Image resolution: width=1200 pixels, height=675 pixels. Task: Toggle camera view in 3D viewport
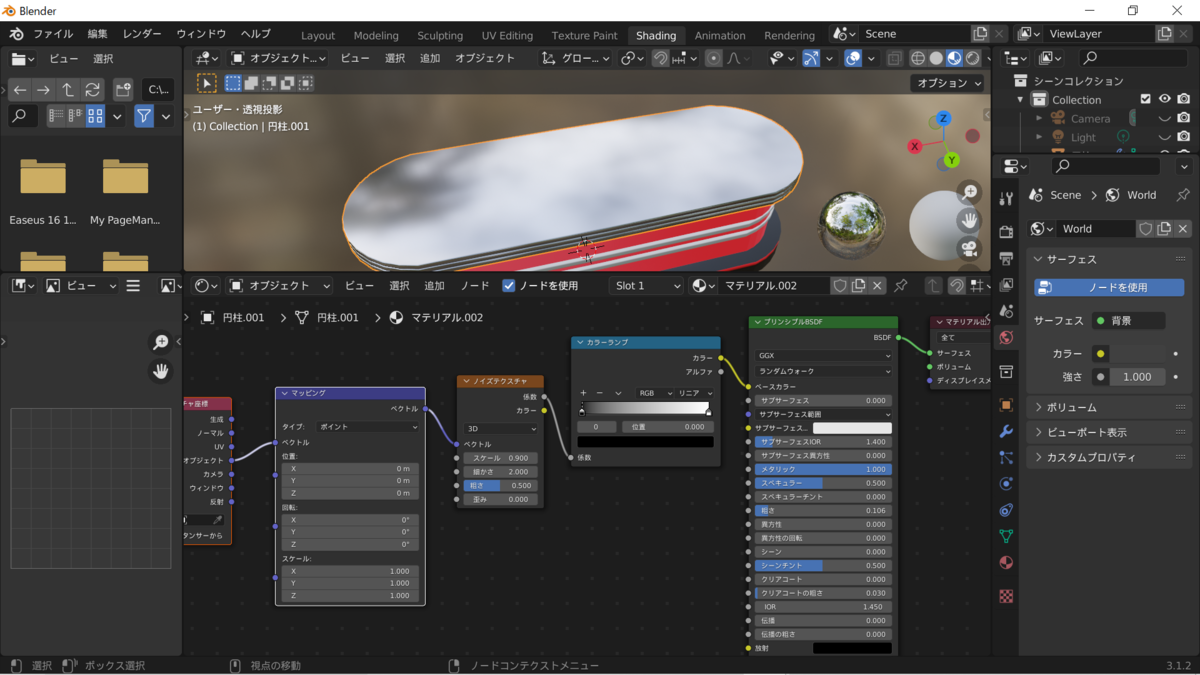click(x=969, y=248)
